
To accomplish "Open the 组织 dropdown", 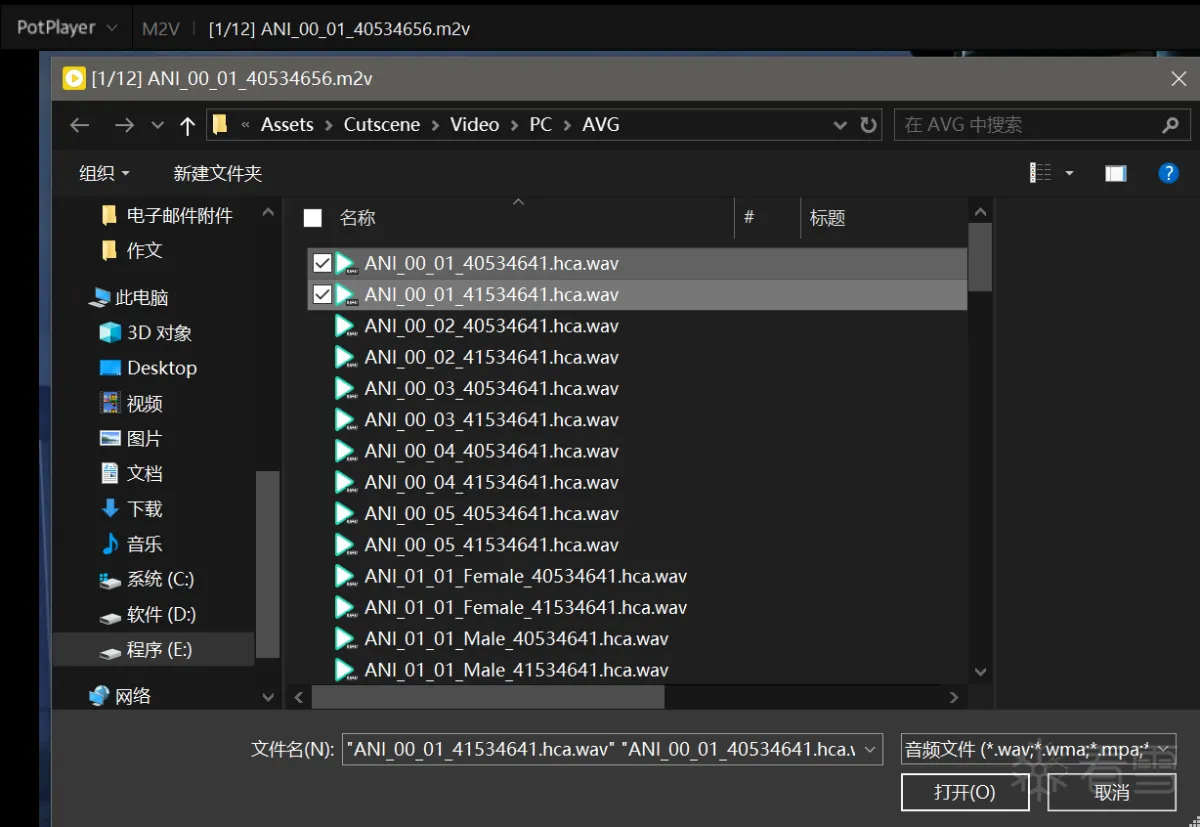I will point(101,172).
